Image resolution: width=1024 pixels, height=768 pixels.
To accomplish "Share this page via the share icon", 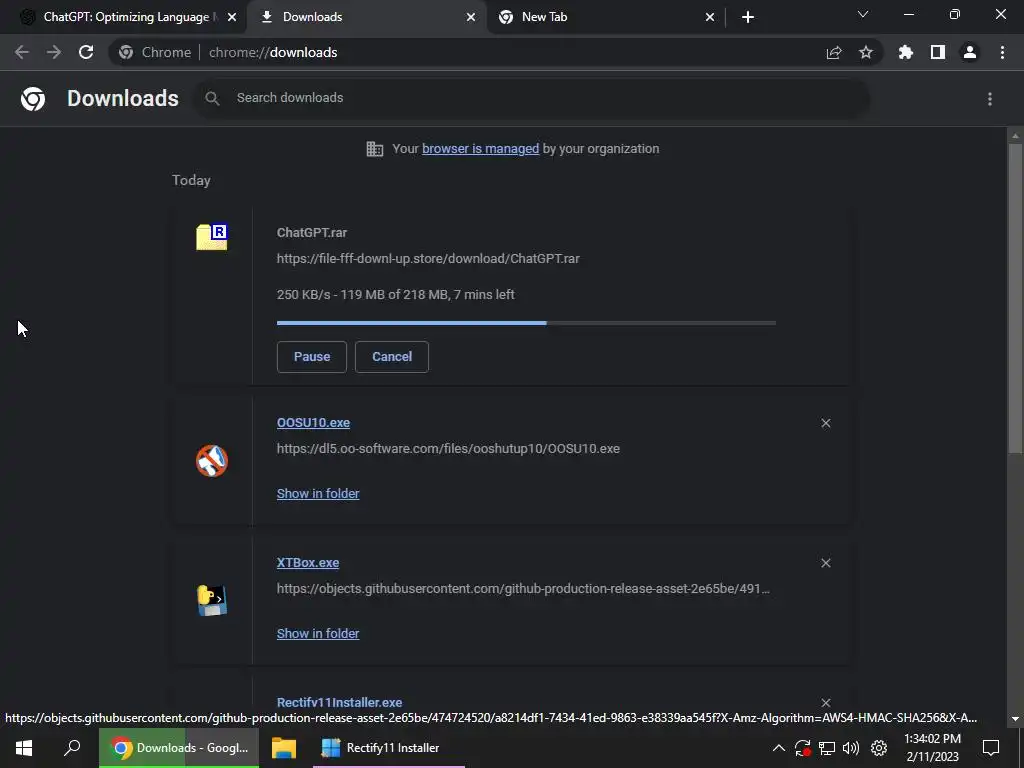I will (834, 53).
